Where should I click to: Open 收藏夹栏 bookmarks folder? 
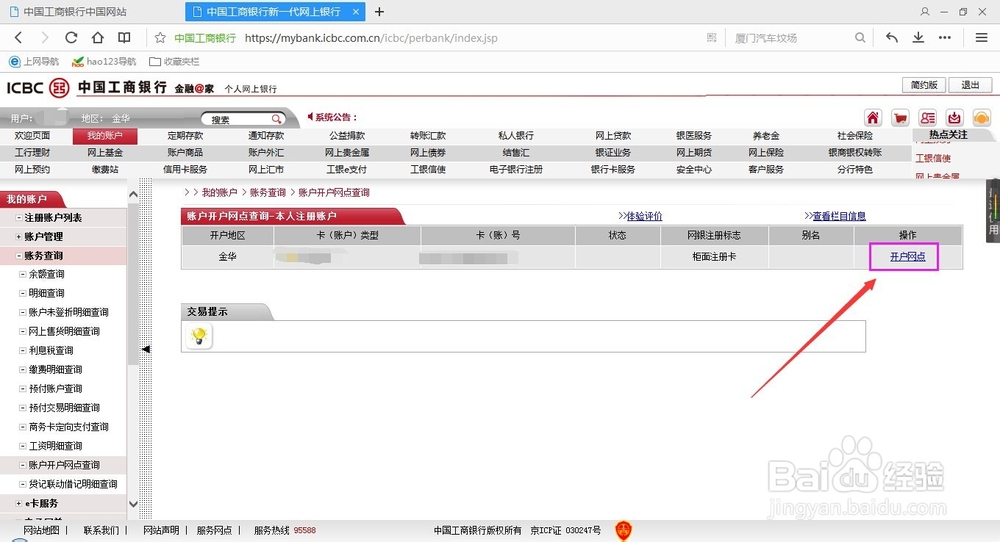[x=174, y=61]
